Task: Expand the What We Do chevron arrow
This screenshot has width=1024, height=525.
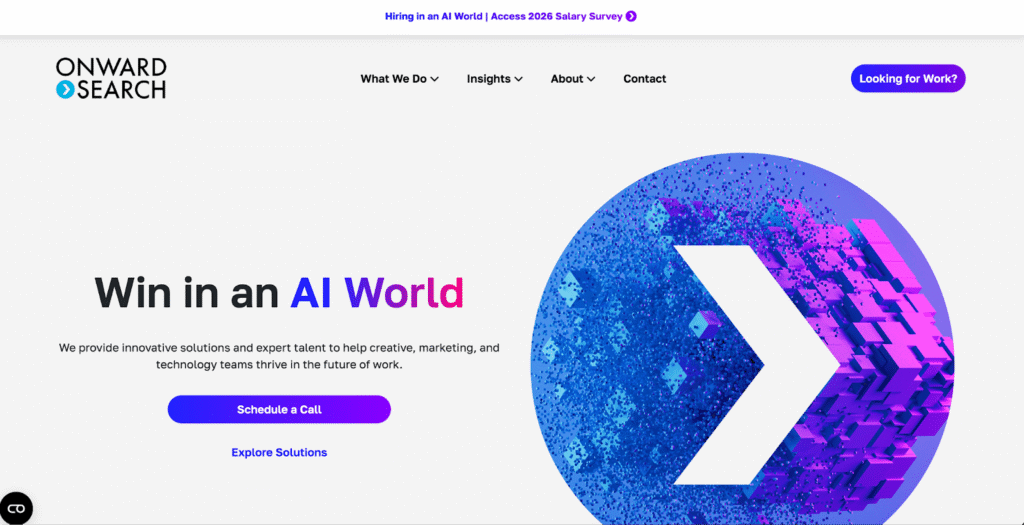Action: click(x=435, y=80)
